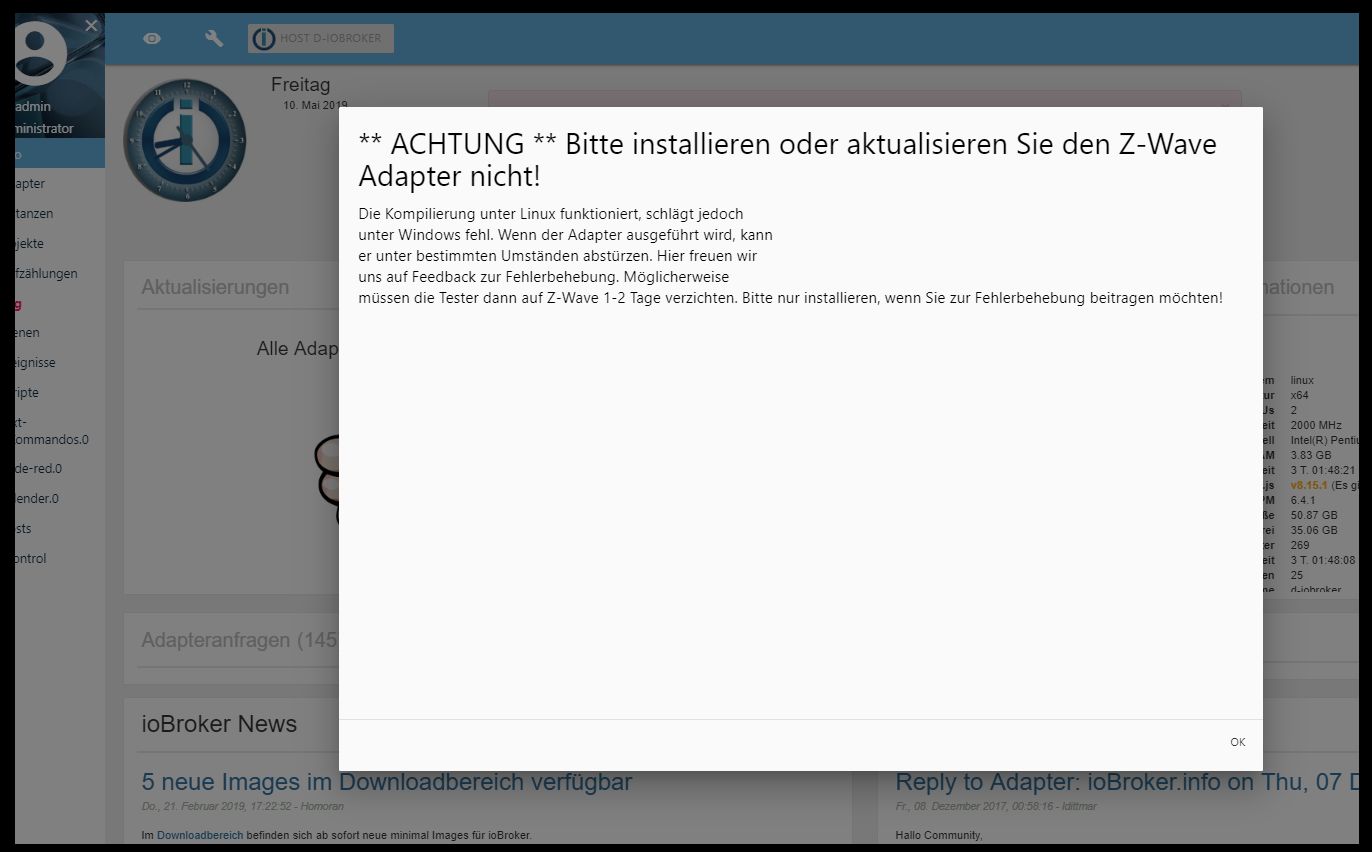Viewport: 1372px width, 852px height.
Task: Click the ioBroker clock logo
Action: [x=184, y=139]
